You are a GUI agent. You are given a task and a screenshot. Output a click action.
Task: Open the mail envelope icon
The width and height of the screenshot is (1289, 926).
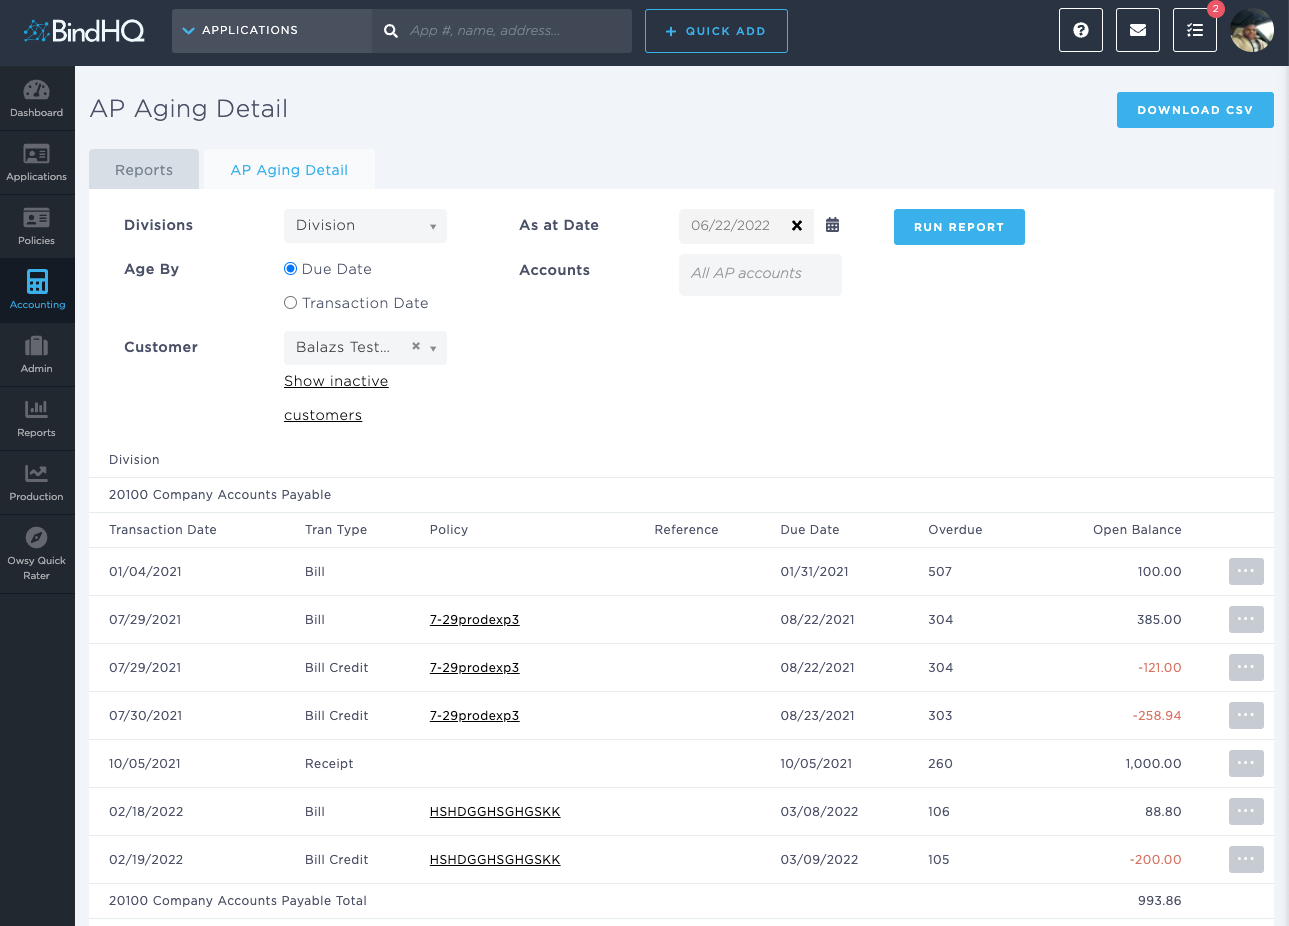(1137, 30)
